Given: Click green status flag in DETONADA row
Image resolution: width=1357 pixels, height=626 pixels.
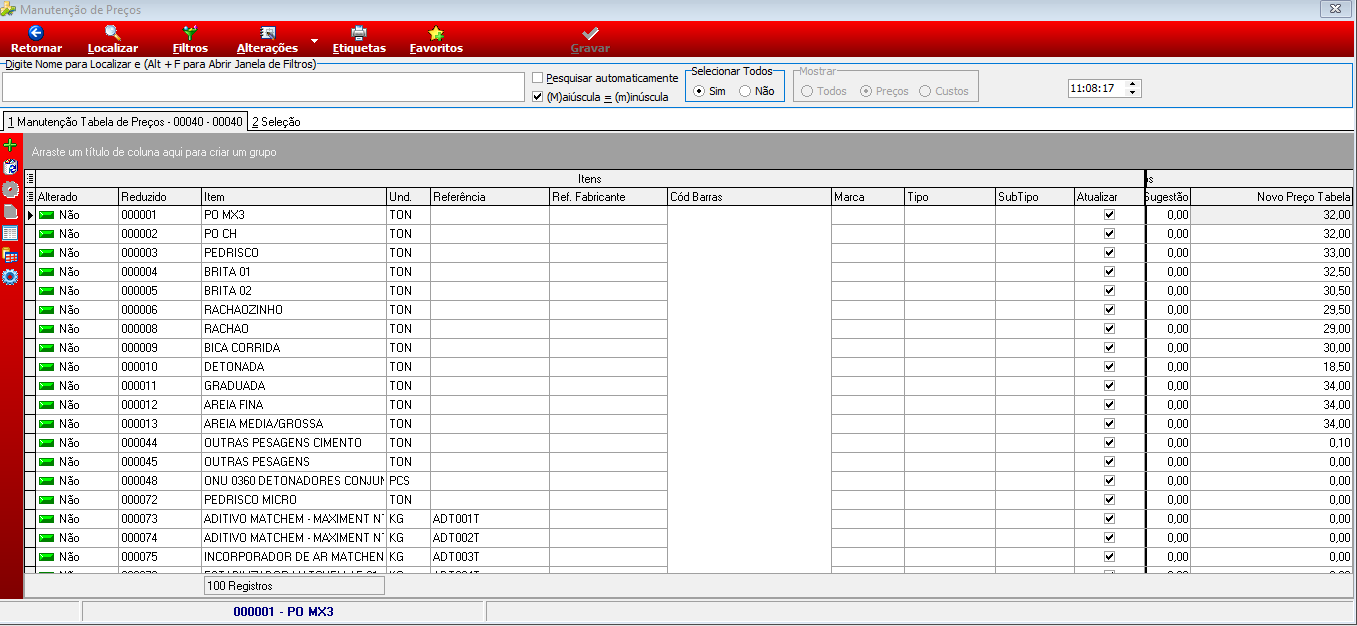Looking at the screenshot, I should tap(47, 367).
